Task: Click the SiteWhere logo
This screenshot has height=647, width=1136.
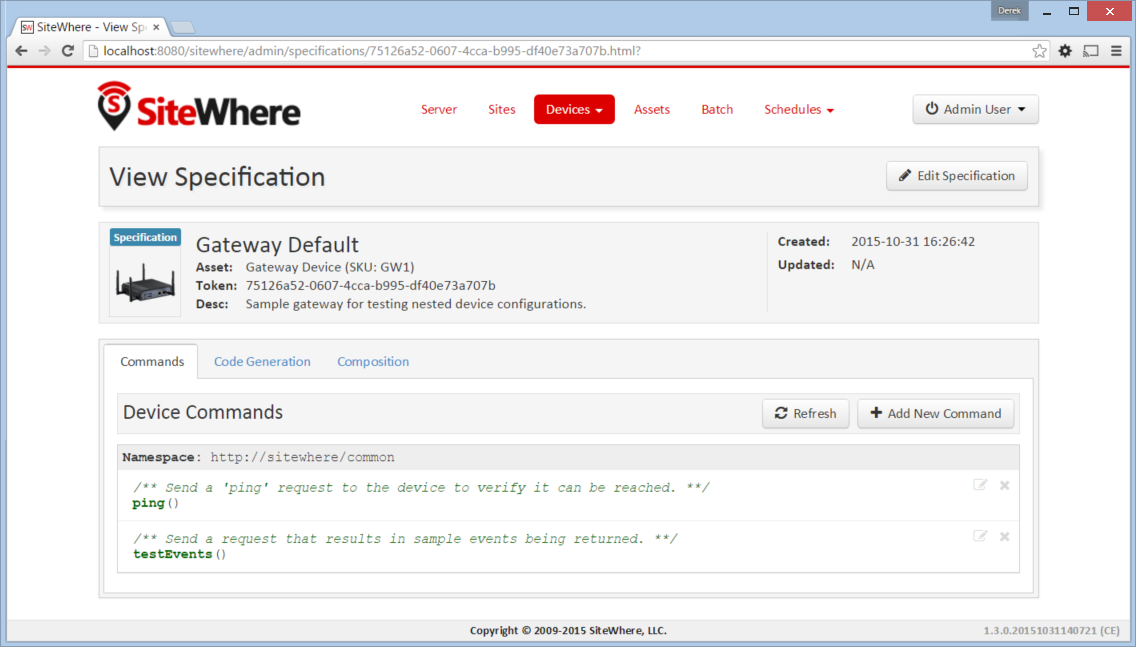Action: tap(199, 107)
